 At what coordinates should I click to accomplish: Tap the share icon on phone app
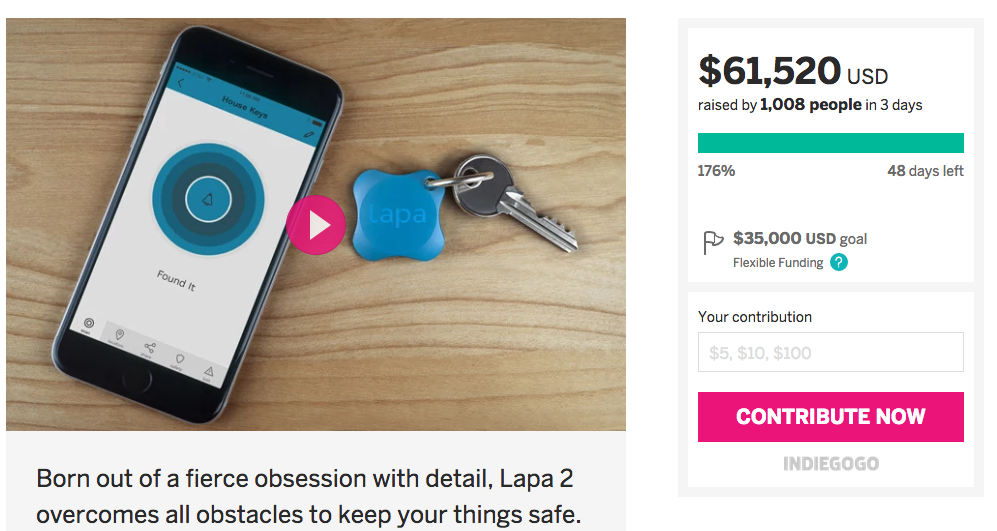149,347
